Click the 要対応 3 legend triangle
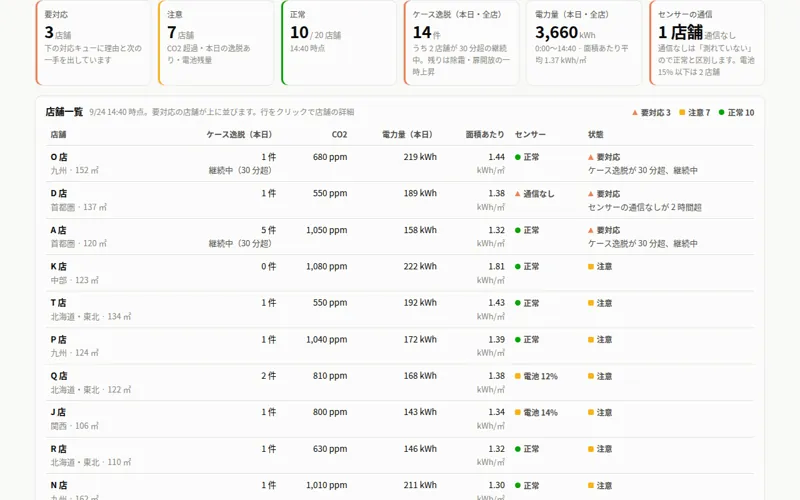Image resolution: width=800 pixels, height=500 pixels. coord(635,112)
